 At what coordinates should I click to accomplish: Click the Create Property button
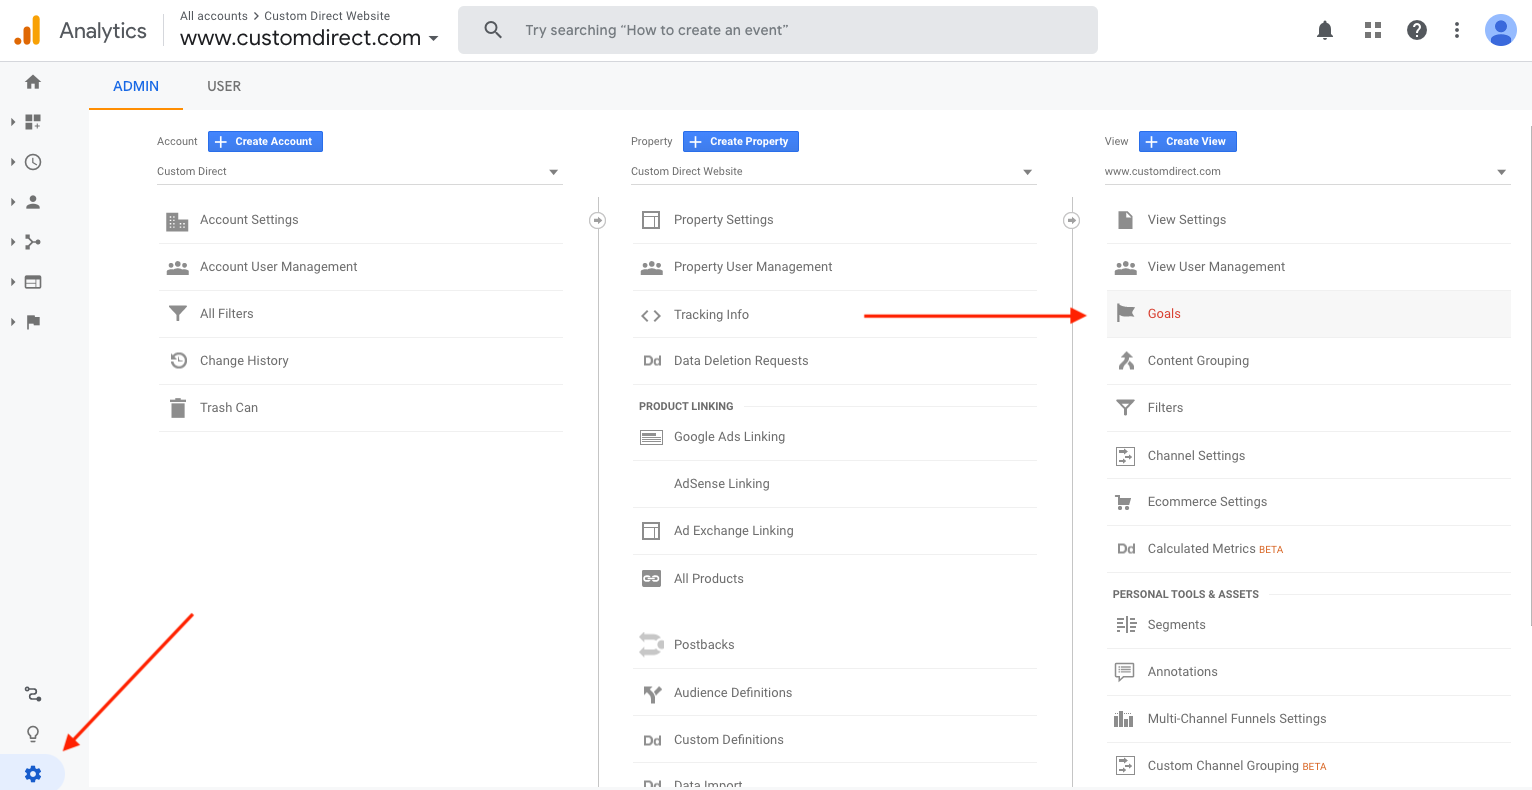coord(741,142)
